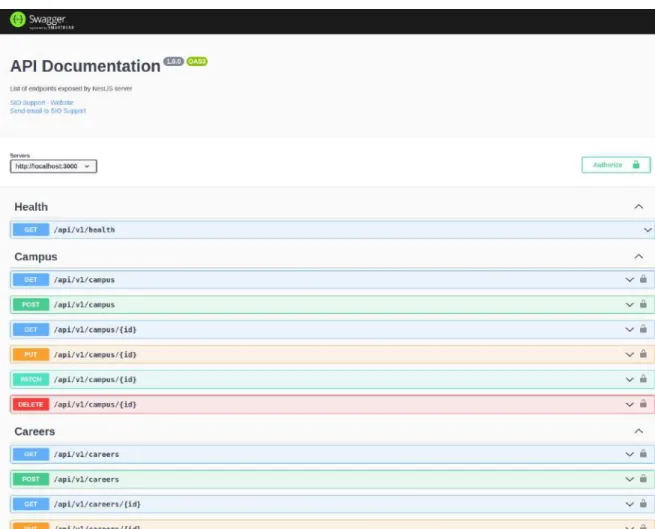The width and height of the screenshot is (655, 529).
Task: Click POST badge for /api/v1/careers
Action: [x=31, y=479]
